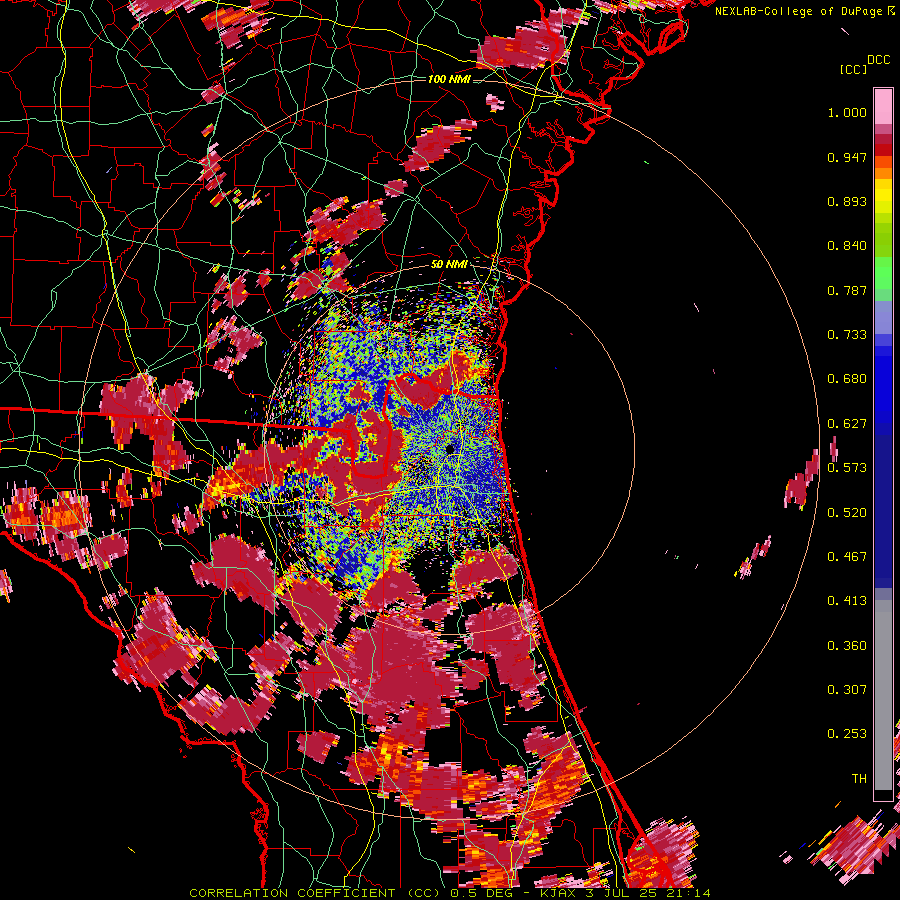Image resolution: width=900 pixels, height=900 pixels.
Task: Select the 0.467 scale value
Action: pos(847,556)
